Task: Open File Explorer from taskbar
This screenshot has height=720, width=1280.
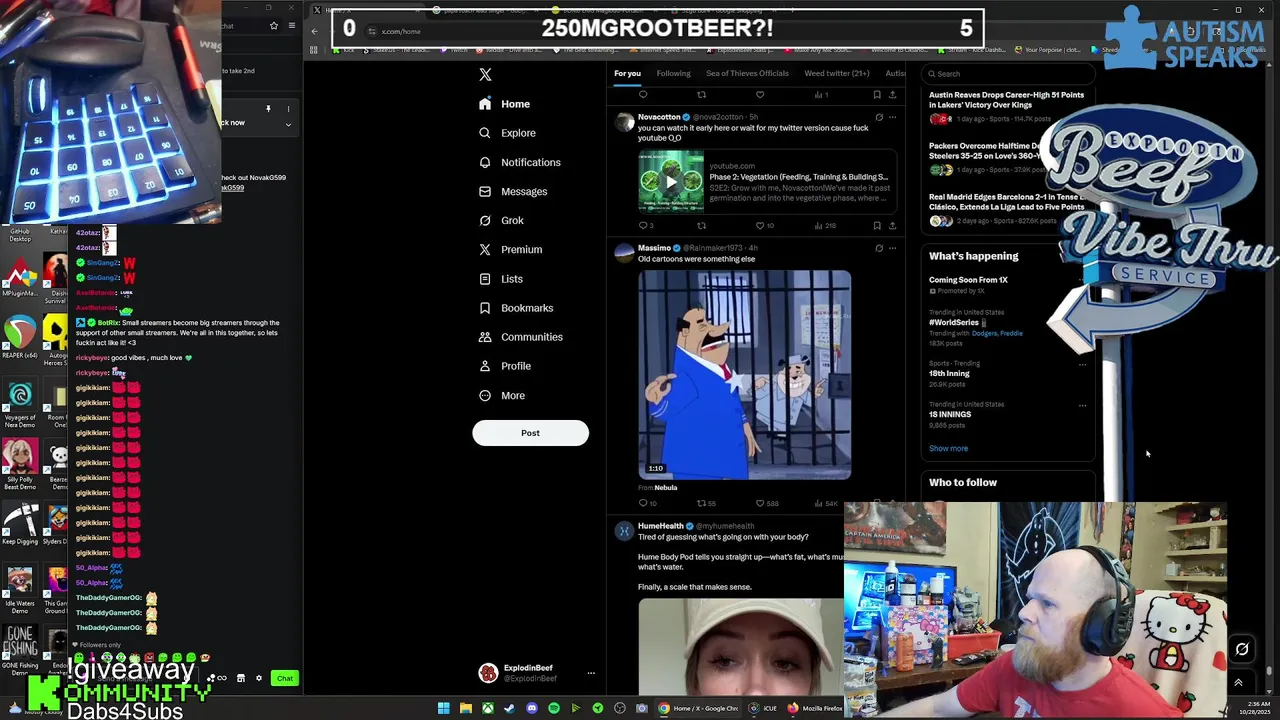Action: tap(465, 708)
